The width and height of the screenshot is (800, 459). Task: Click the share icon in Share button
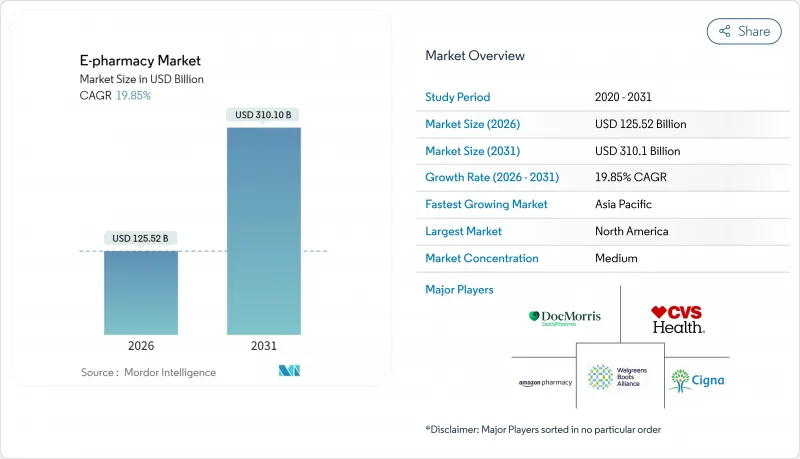tap(724, 31)
